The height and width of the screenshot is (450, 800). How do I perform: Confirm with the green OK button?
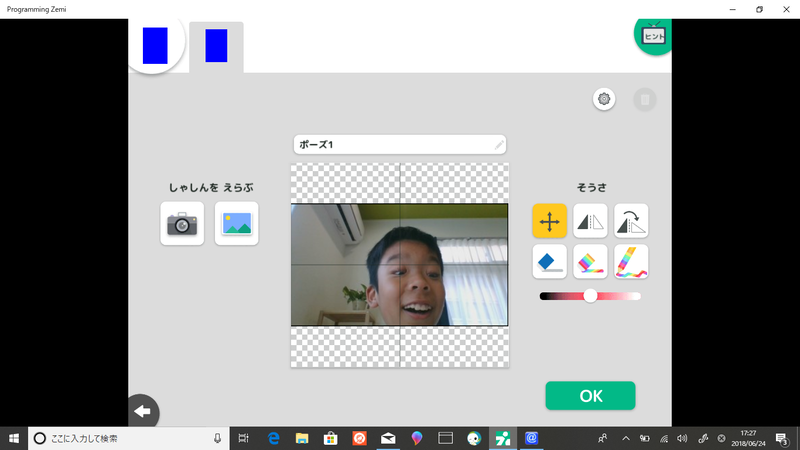tap(590, 396)
